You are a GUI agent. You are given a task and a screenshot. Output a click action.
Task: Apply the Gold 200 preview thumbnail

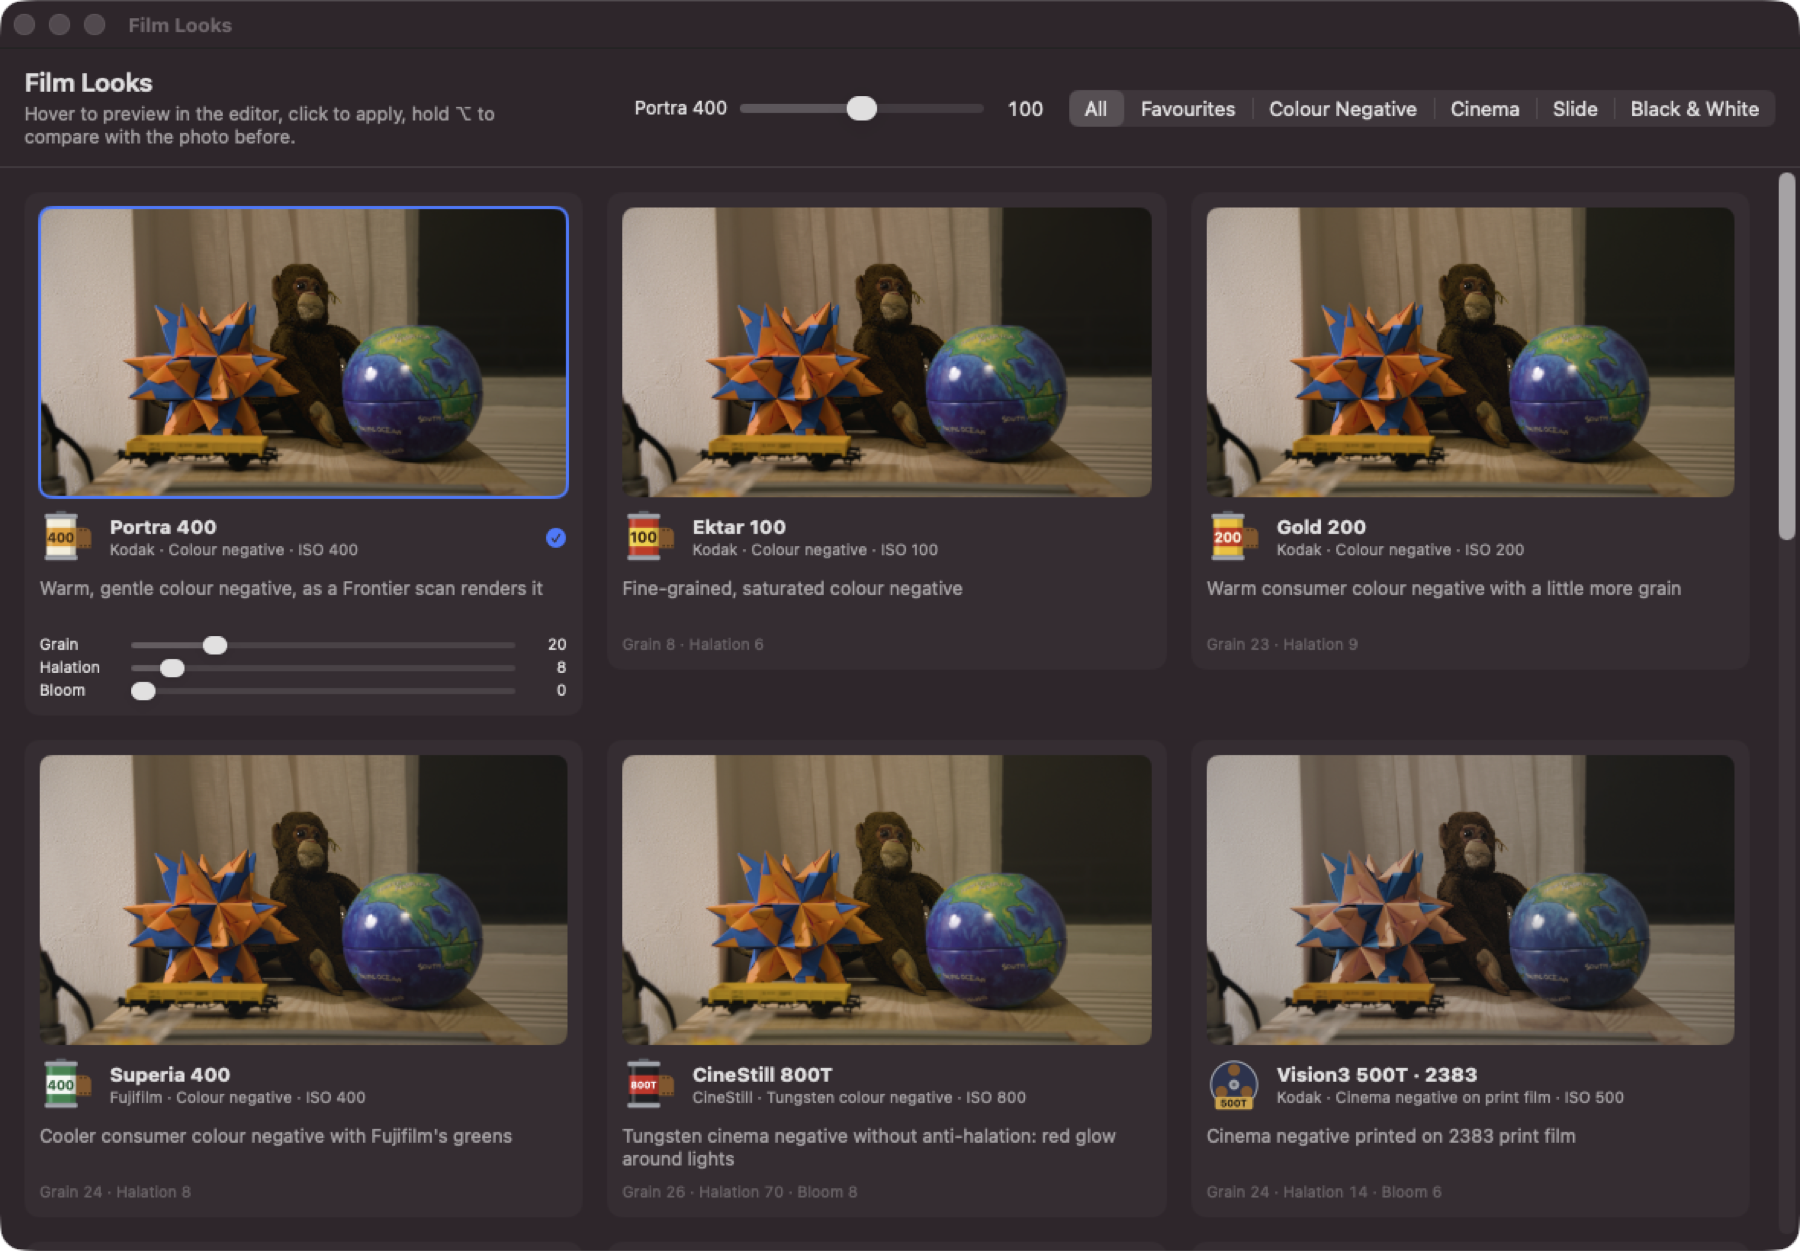[1470, 352]
